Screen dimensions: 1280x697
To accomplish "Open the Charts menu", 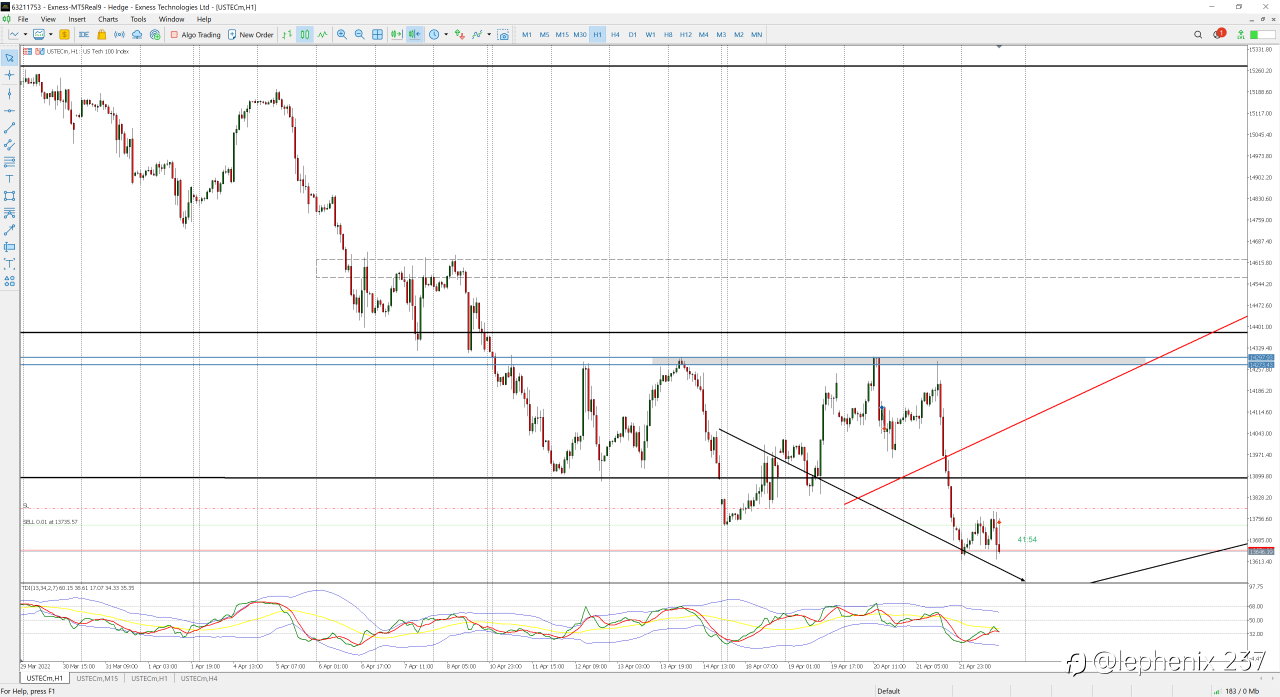I will (x=108, y=19).
